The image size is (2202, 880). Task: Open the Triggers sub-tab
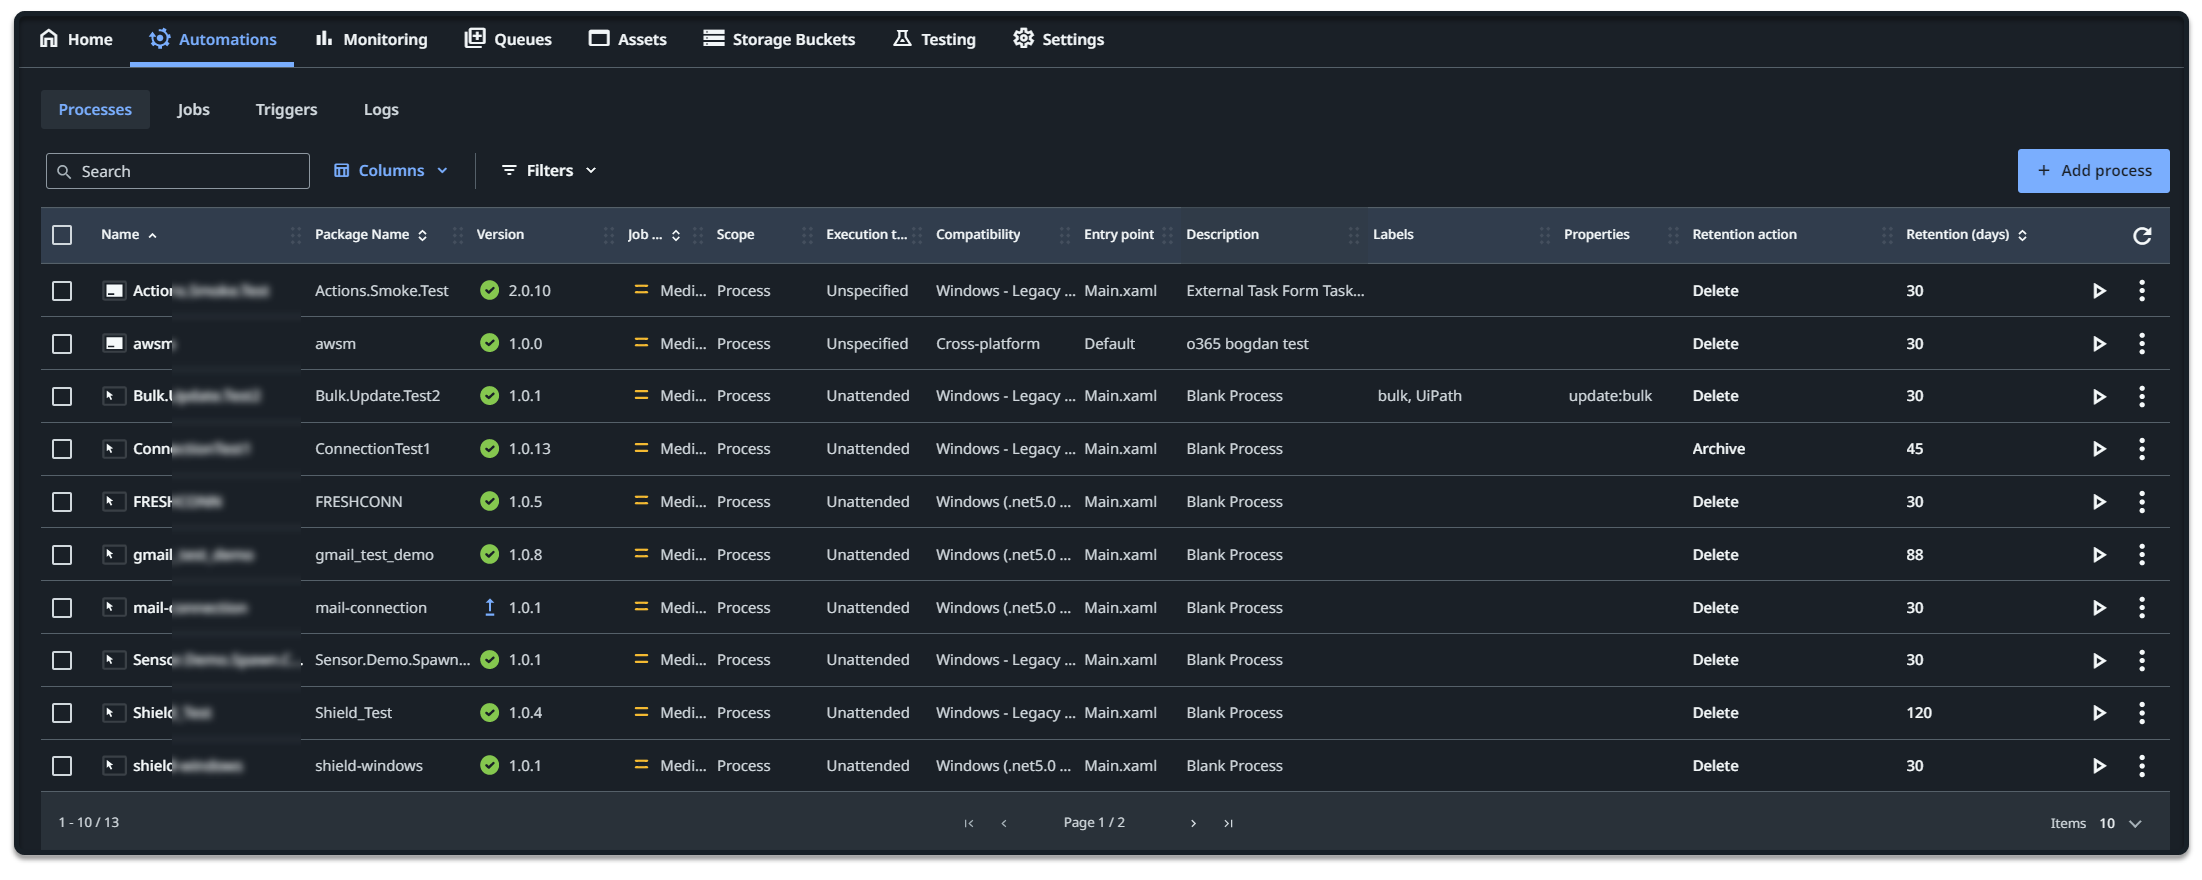286,110
